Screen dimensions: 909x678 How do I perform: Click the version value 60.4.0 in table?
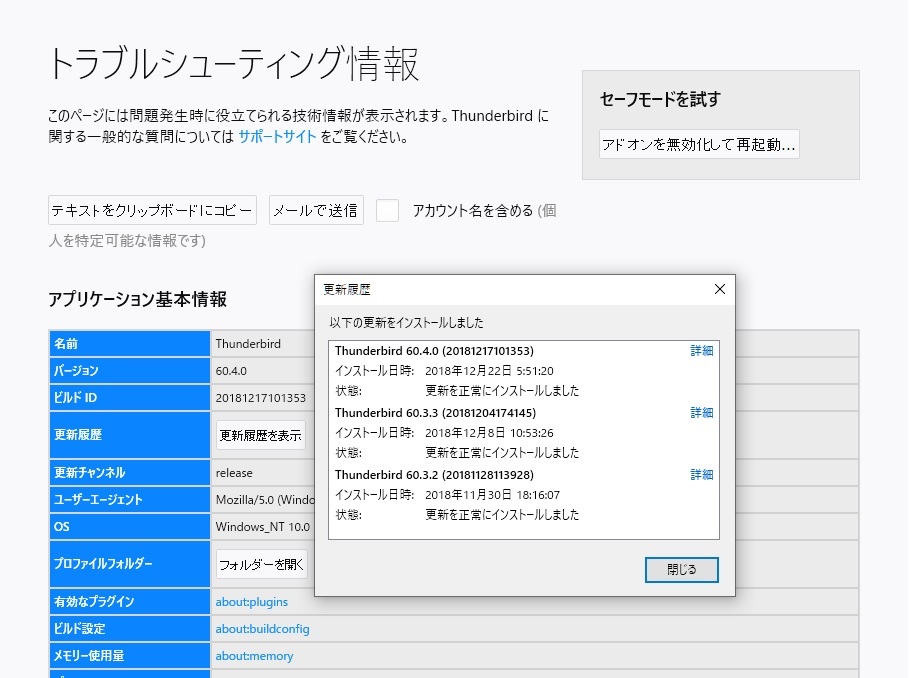231,371
